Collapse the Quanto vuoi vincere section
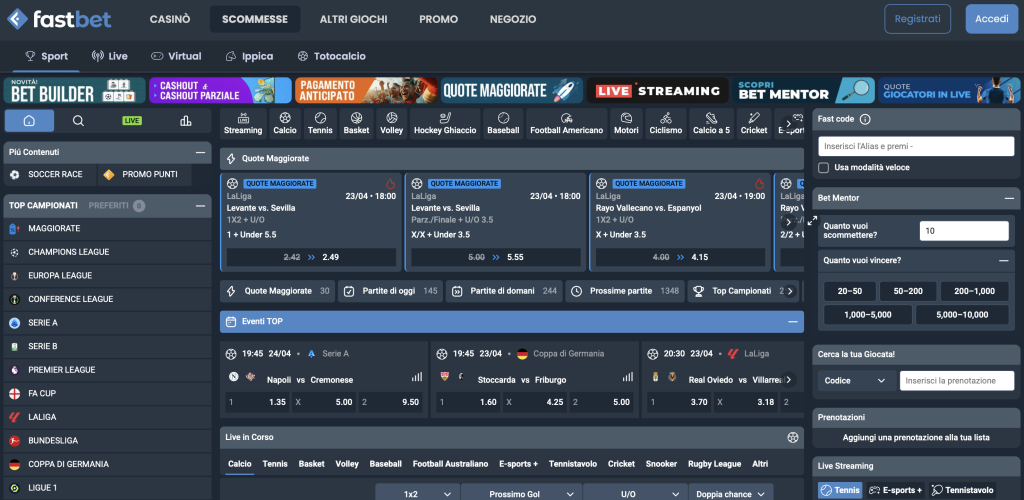Screen dimensions: 1024x500 [1003, 260]
